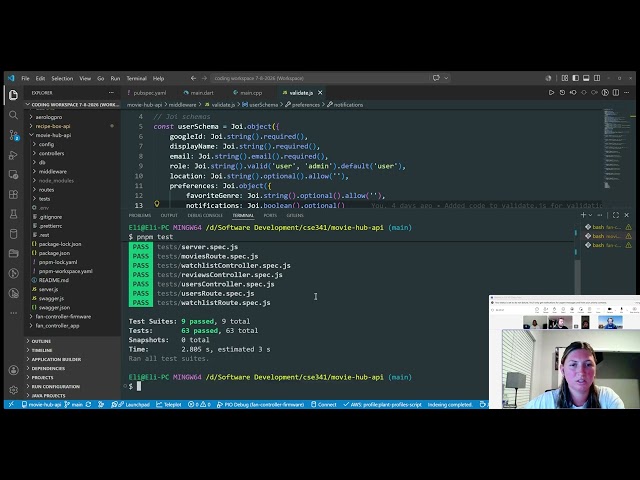This screenshot has width=640, height=480.
Task: Open the Selection menu
Action: (x=62, y=78)
